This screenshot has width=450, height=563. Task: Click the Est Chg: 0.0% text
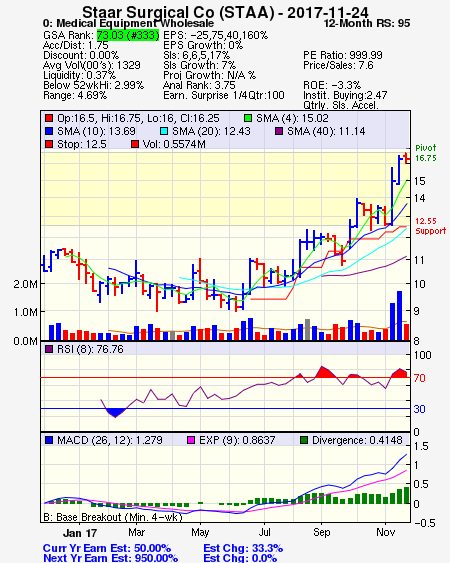point(240,558)
